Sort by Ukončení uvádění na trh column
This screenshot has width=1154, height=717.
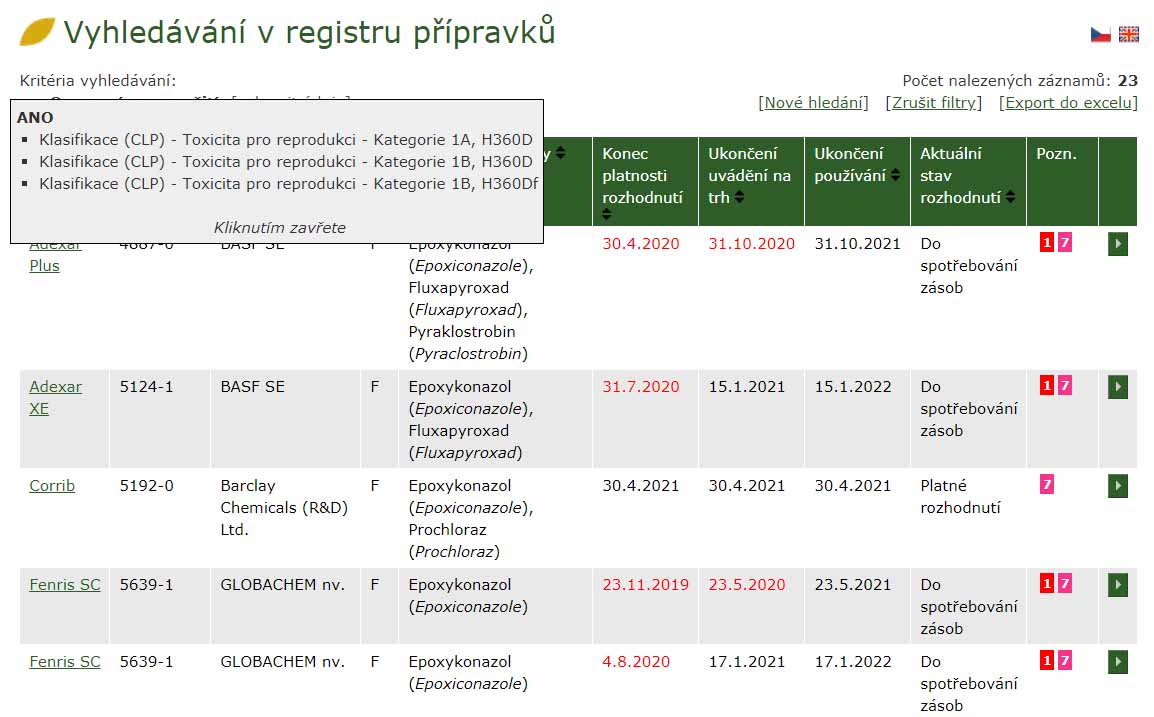point(739,198)
